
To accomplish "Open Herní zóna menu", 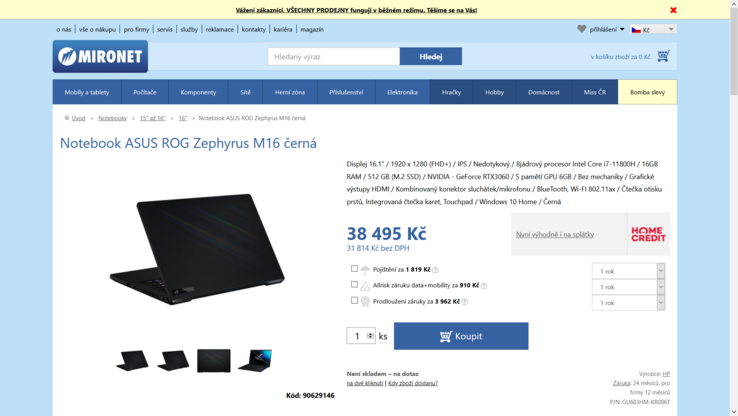I will click(290, 92).
